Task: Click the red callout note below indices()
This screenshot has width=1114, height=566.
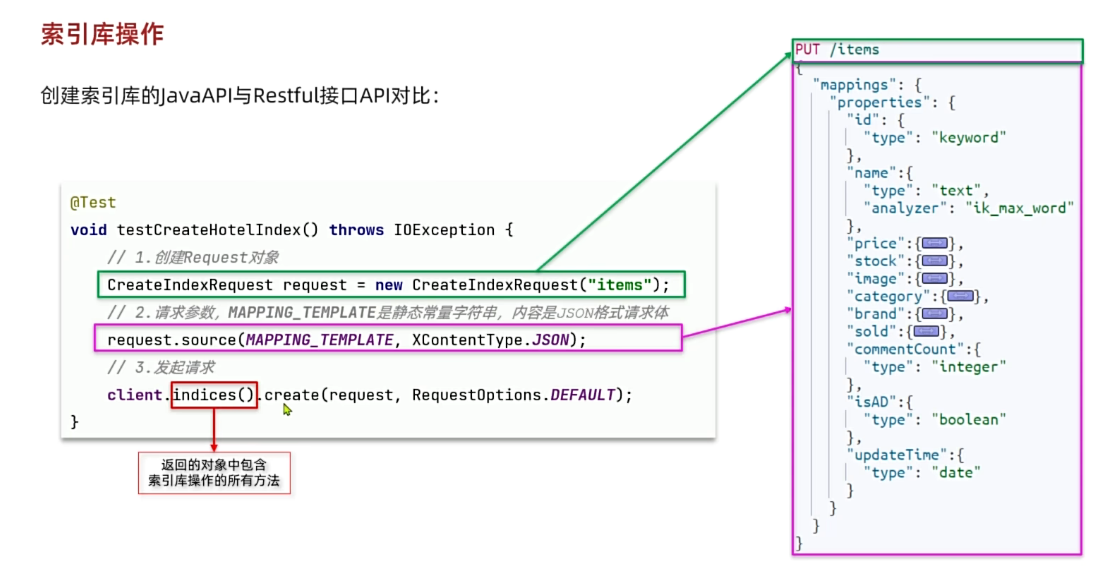Action: coord(213,473)
